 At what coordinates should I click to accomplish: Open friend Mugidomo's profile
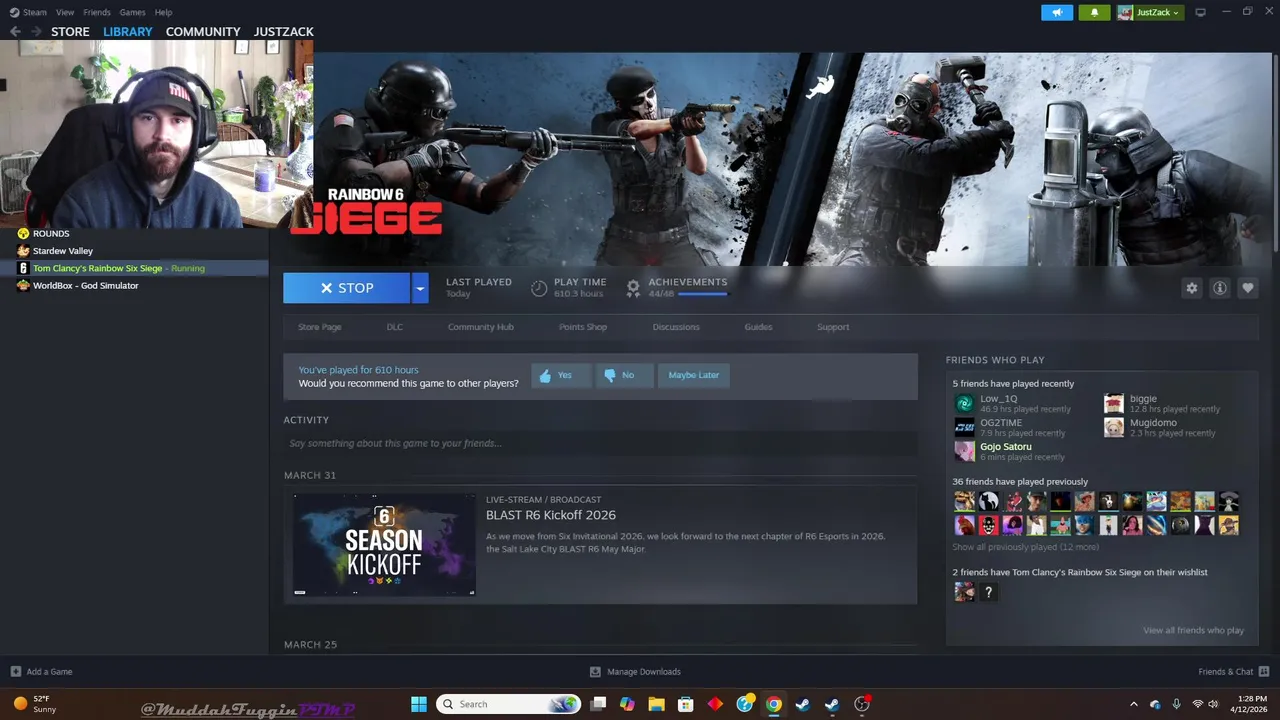click(1153, 423)
